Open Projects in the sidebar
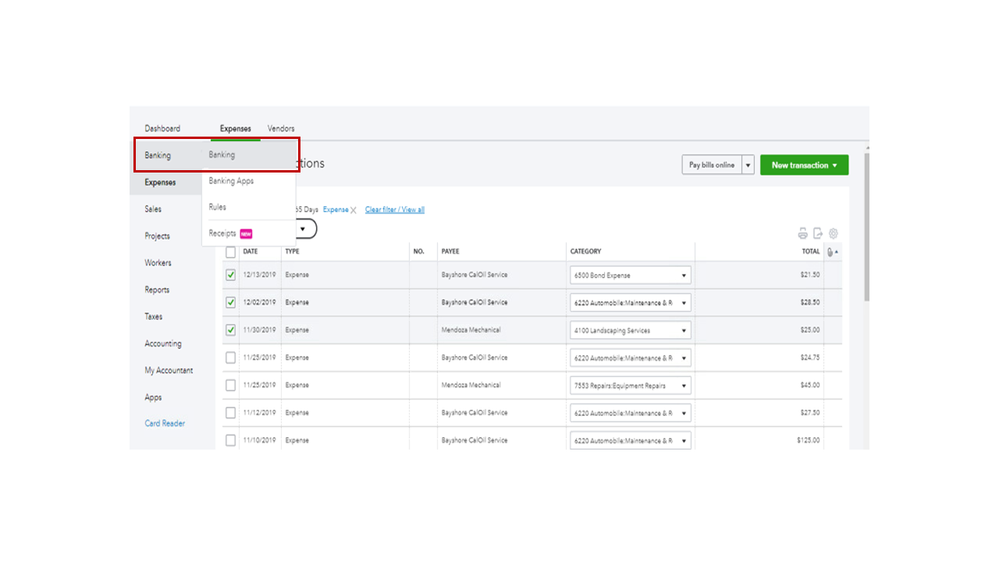 157,236
